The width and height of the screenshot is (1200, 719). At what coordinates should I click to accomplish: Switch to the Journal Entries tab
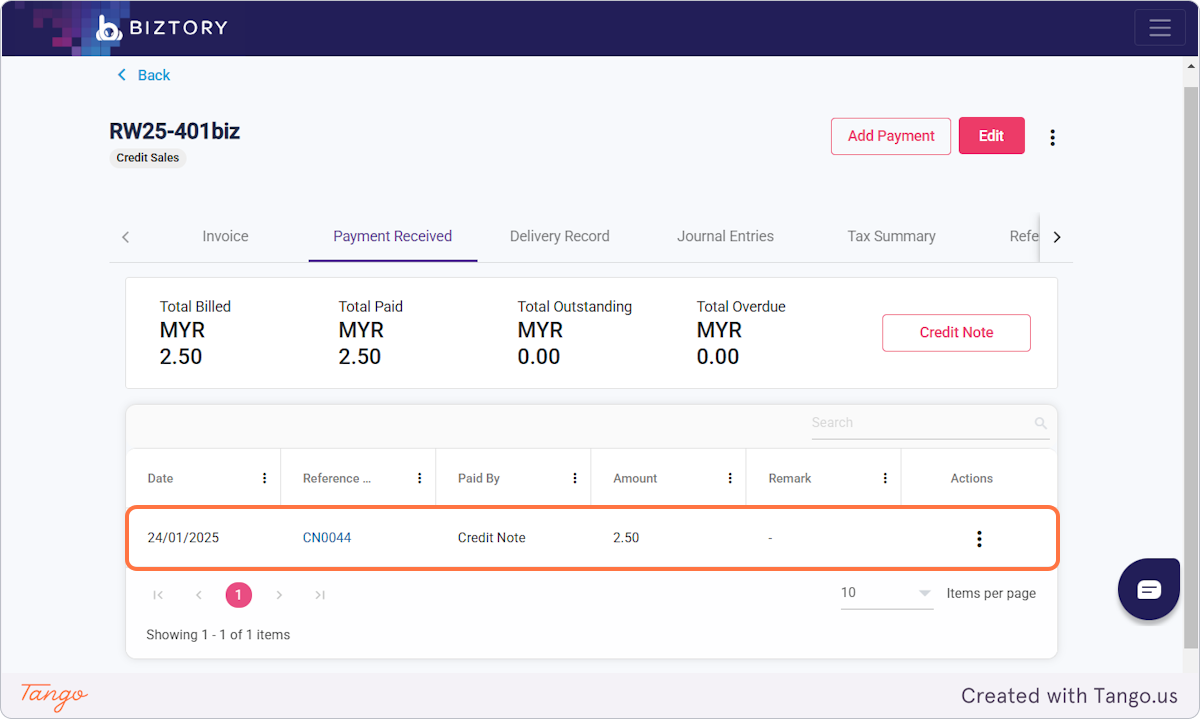pyautogui.click(x=725, y=236)
